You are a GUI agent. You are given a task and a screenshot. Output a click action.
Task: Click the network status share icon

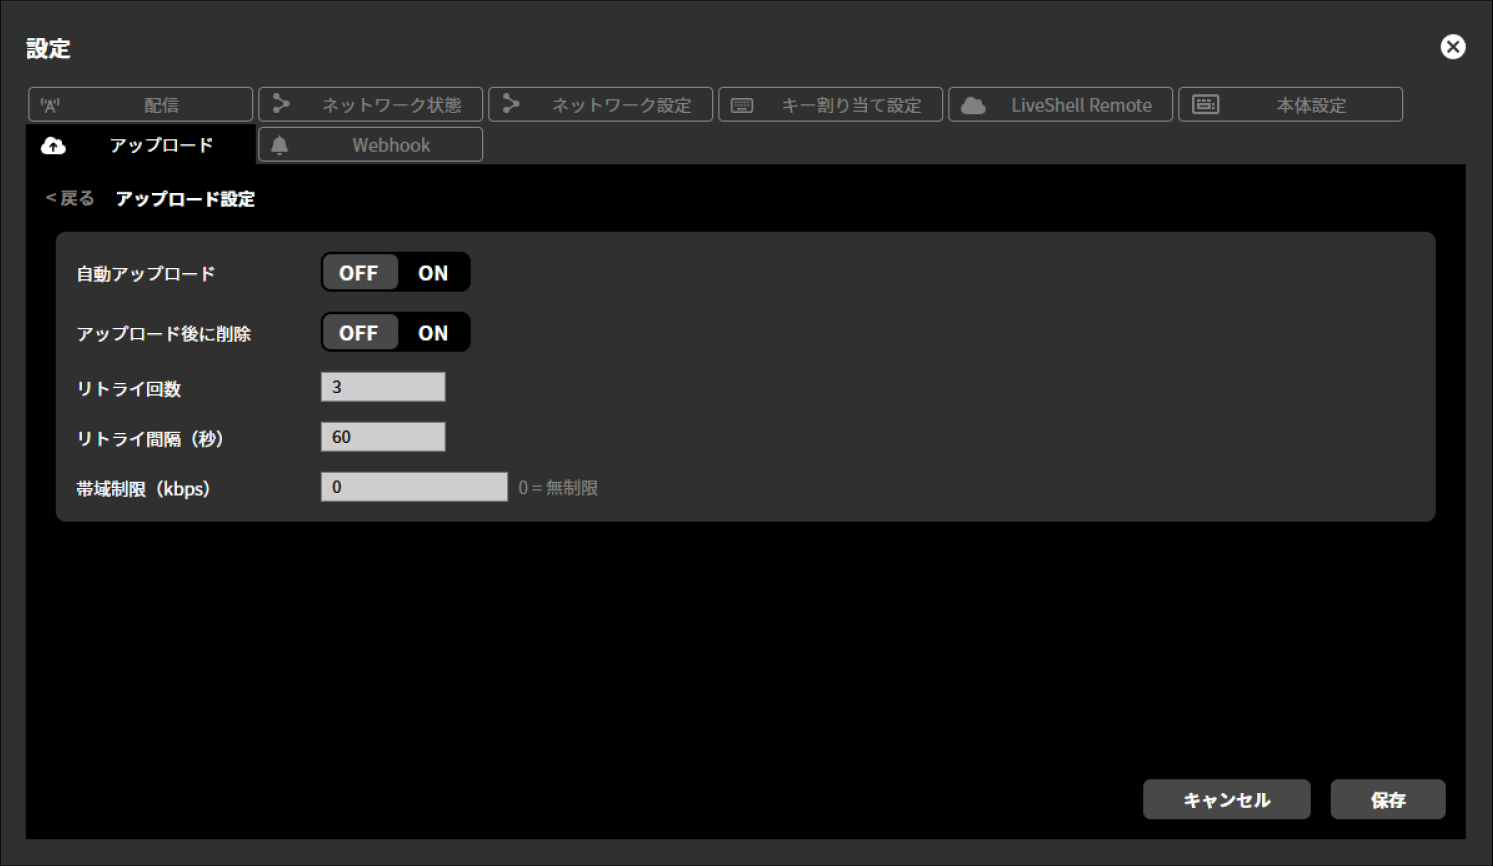coord(281,104)
